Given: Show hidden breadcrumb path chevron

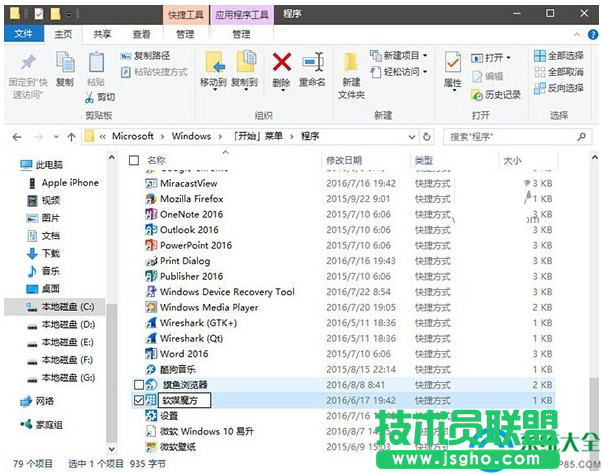Looking at the screenshot, I should [x=103, y=137].
